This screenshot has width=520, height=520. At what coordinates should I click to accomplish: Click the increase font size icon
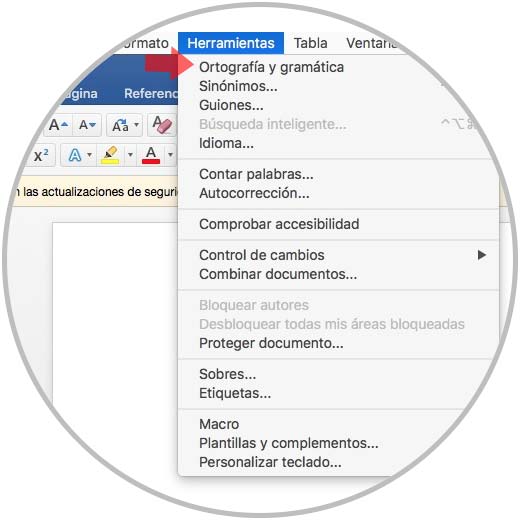[x=58, y=125]
